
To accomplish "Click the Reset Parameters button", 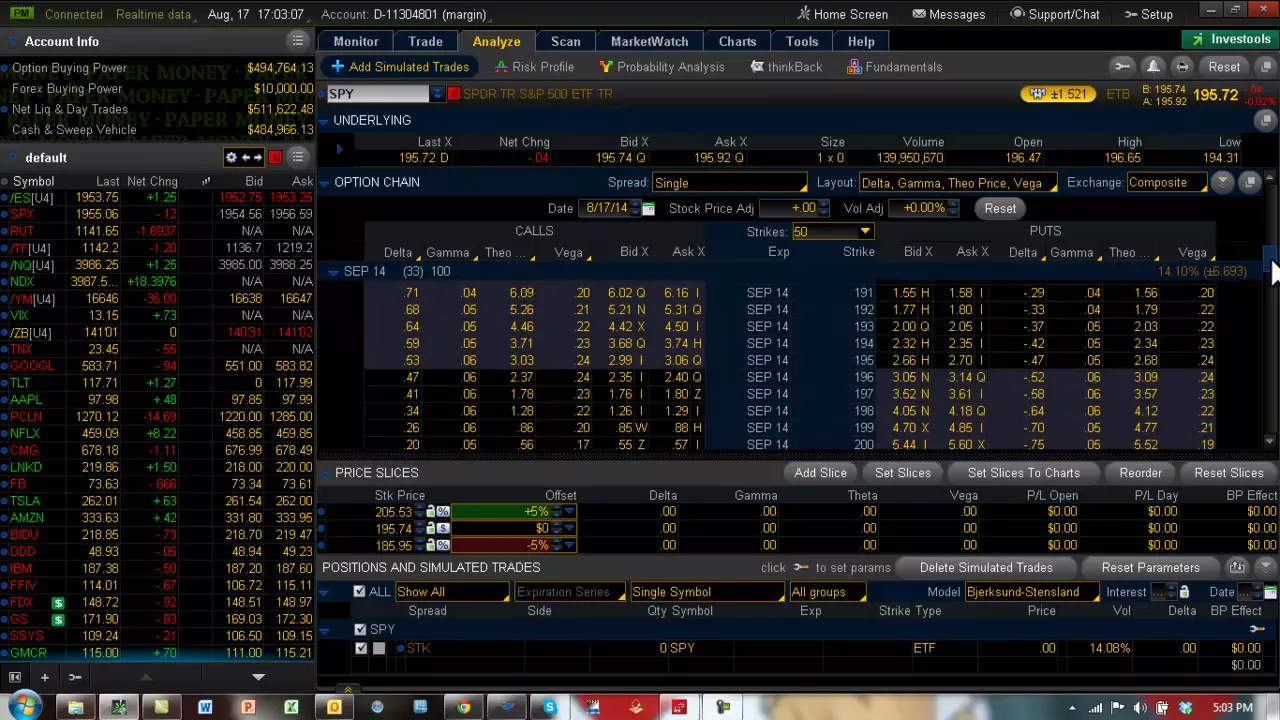I will coord(1150,568).
